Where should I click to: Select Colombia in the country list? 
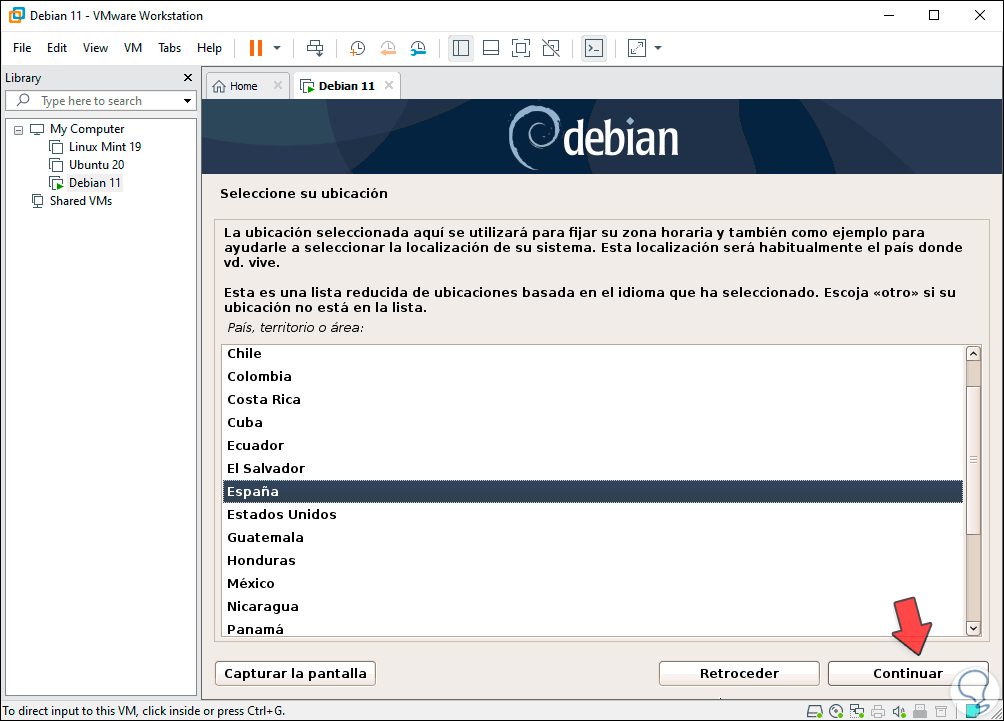593,377
